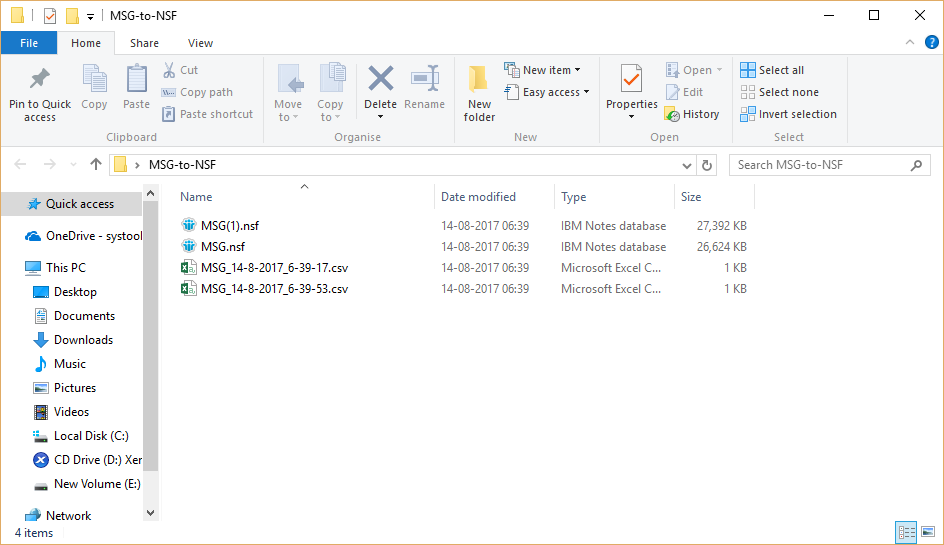Image resolution: width=944 pixels, height=545 pixels.
Task: Click the Edit ribbon button
Action: click(685, 92)
